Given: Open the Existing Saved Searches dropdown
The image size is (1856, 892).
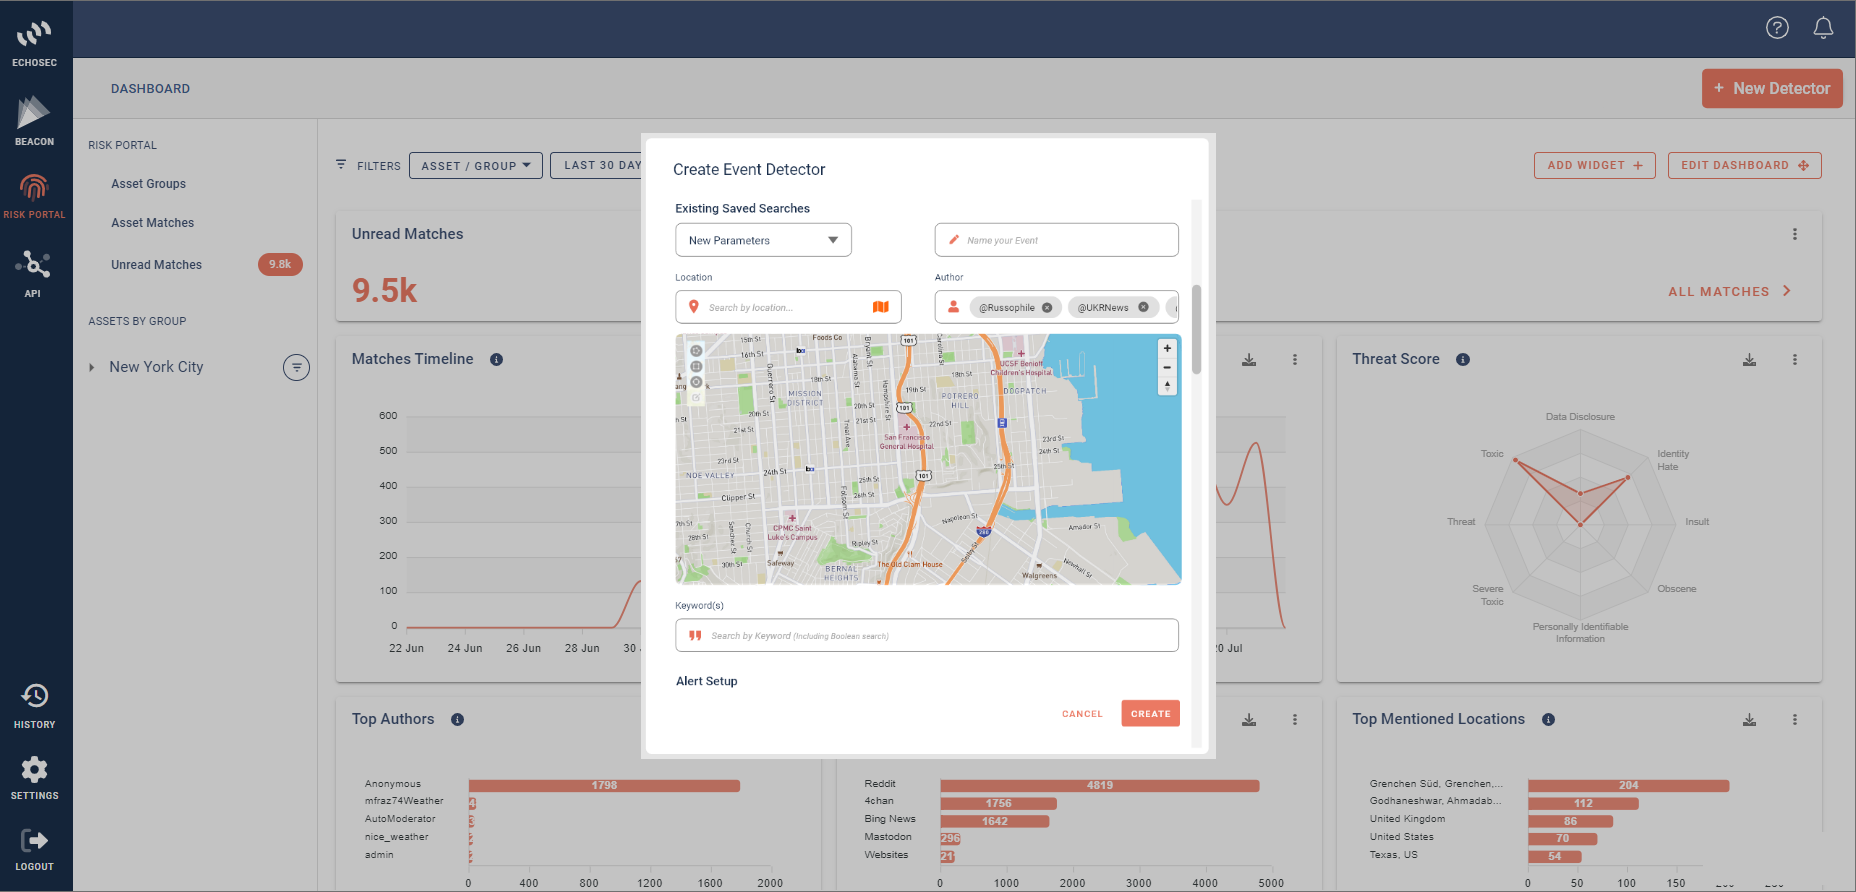Looking at the screenshot, I should tap(763, 240).
